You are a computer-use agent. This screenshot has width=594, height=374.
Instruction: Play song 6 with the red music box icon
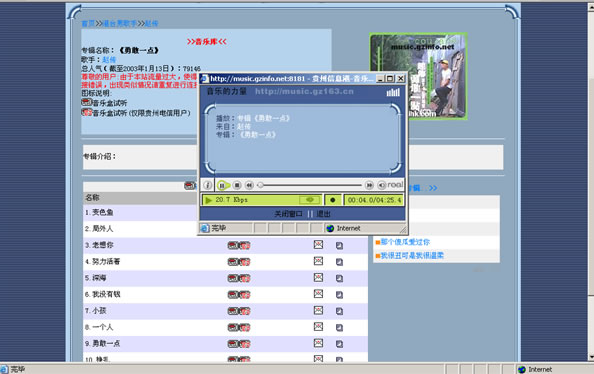tap(245, 295)
